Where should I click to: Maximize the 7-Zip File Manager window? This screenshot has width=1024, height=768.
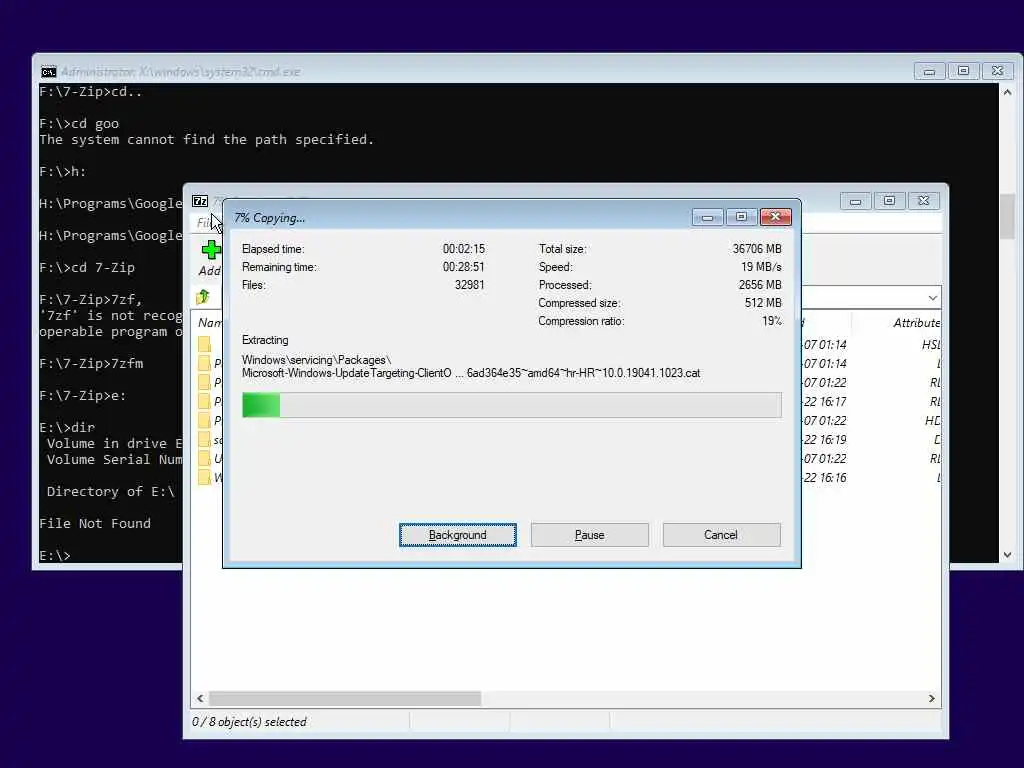(x=889, y=201)
